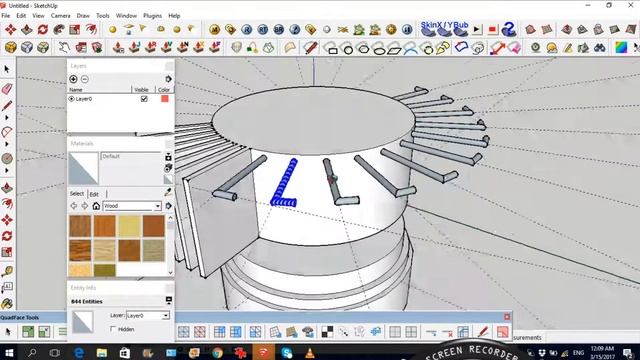Open the File menu
The width and height of the screenshot is (640, 360).
(x=6, y=16)
